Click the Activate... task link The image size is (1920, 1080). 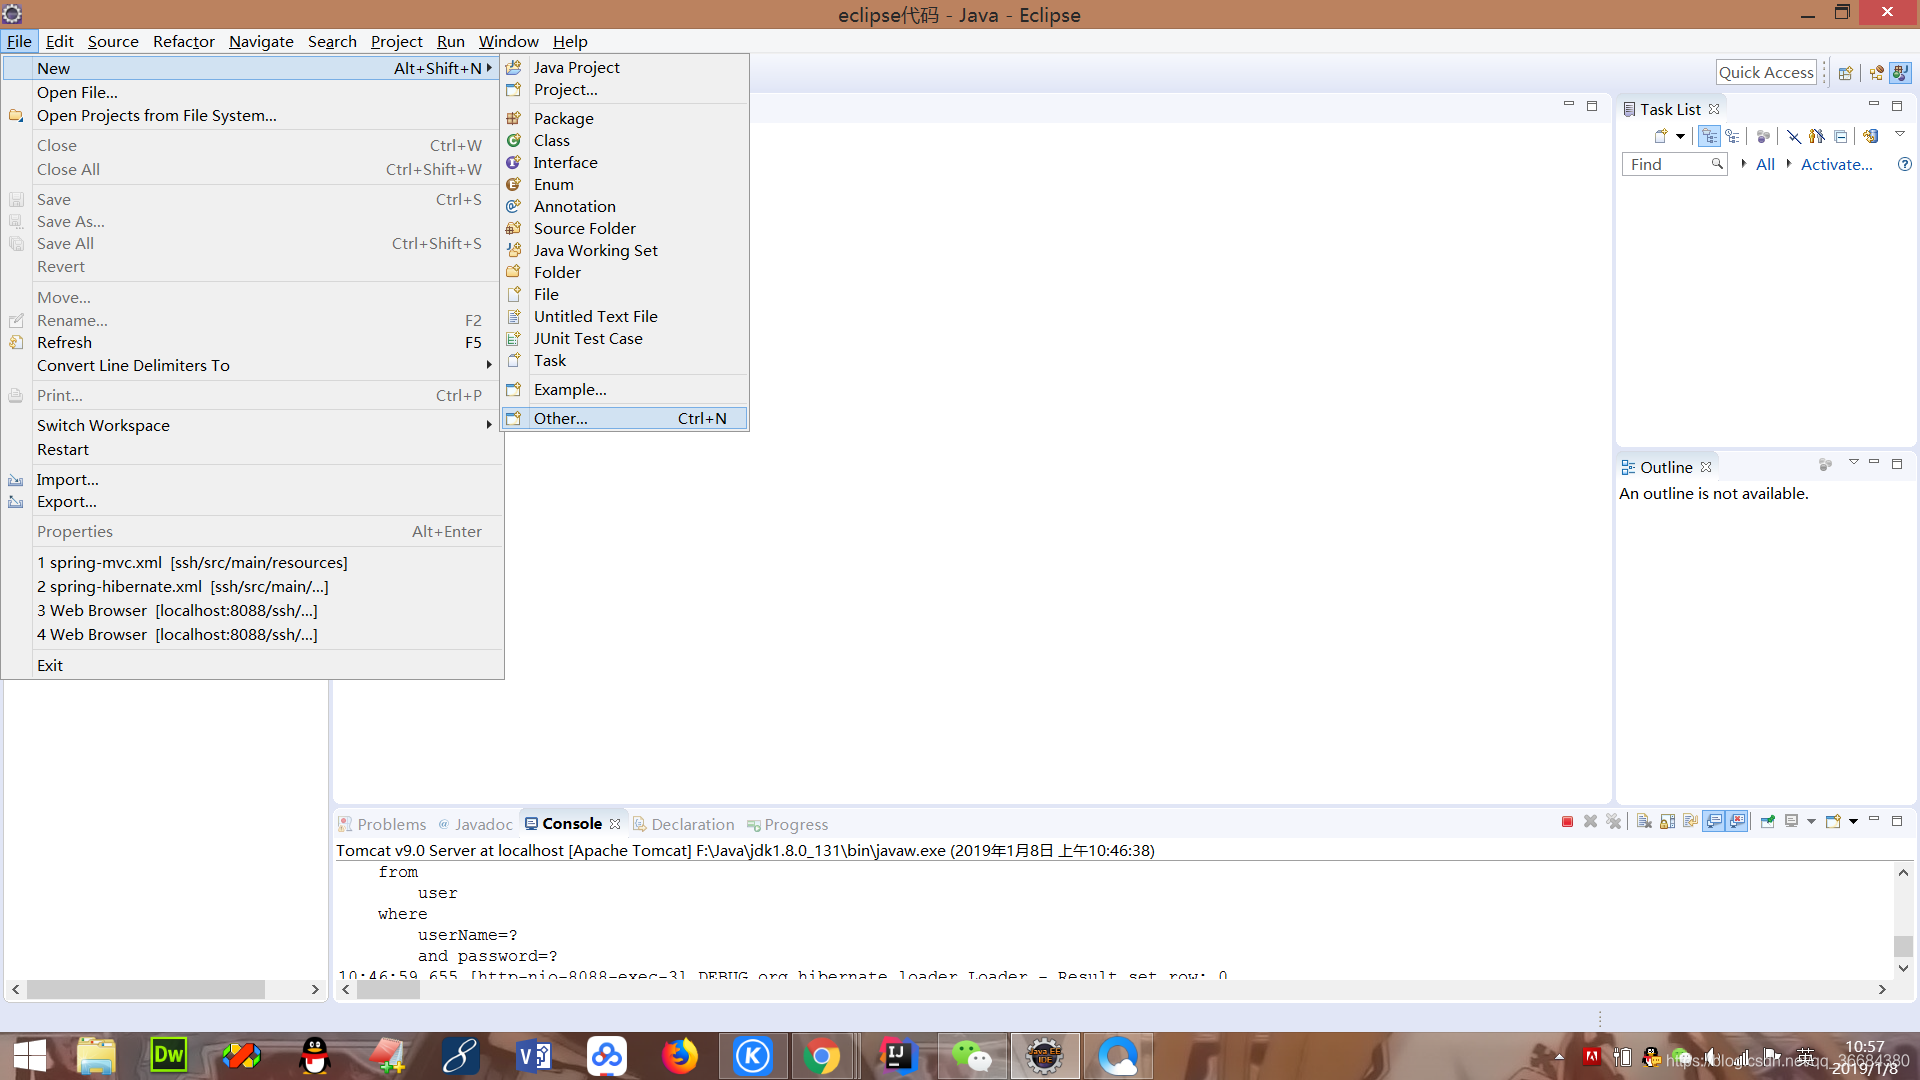pos(1836,164)
